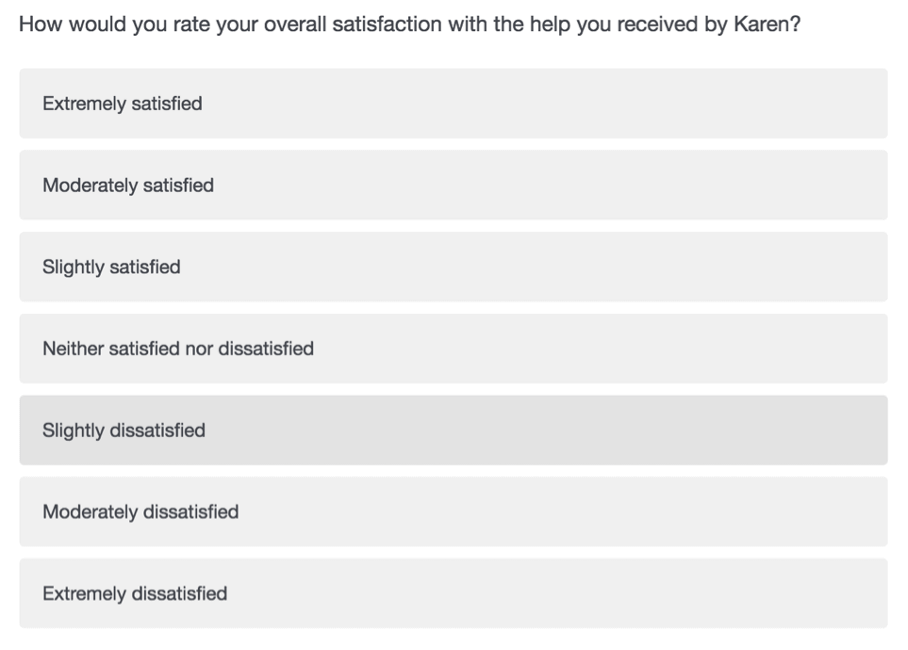Viewport: 908px width, 650px height.
Task: Click the darker gray hovered answer row
Action: [x=453, y=430]
